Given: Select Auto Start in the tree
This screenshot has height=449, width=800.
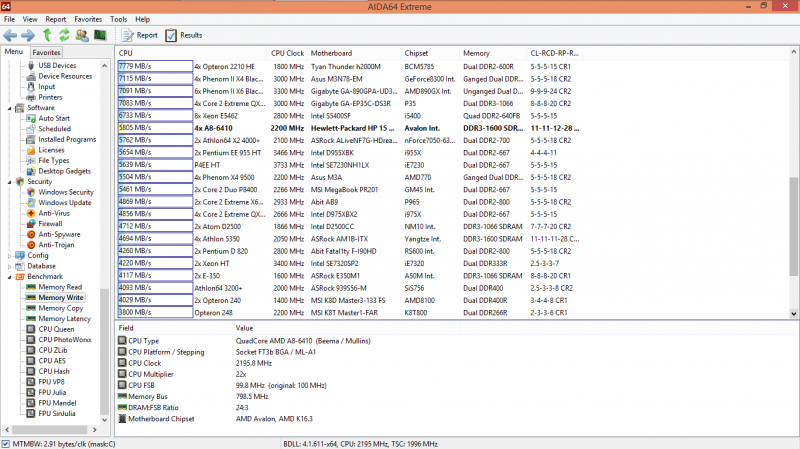Looking at the screenshot, I should pos(54,118).
